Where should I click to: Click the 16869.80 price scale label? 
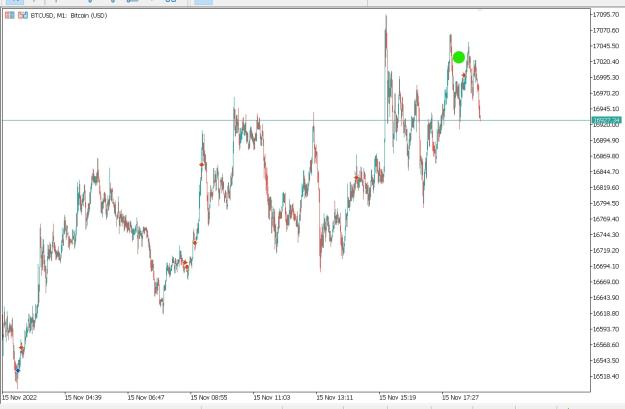click(x=606, y=156)
